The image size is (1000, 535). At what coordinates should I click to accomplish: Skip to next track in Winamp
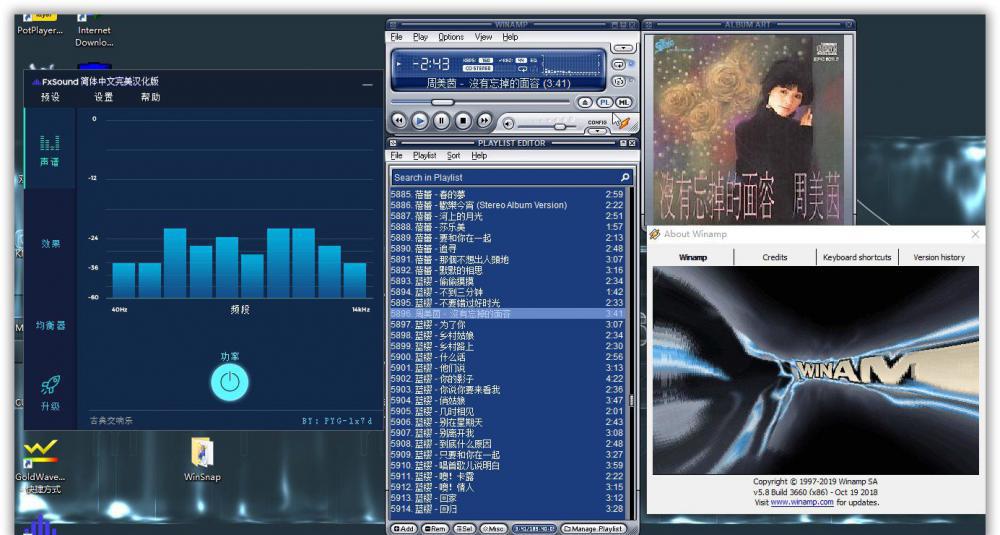pyautogui.click(x=485, y=120)
